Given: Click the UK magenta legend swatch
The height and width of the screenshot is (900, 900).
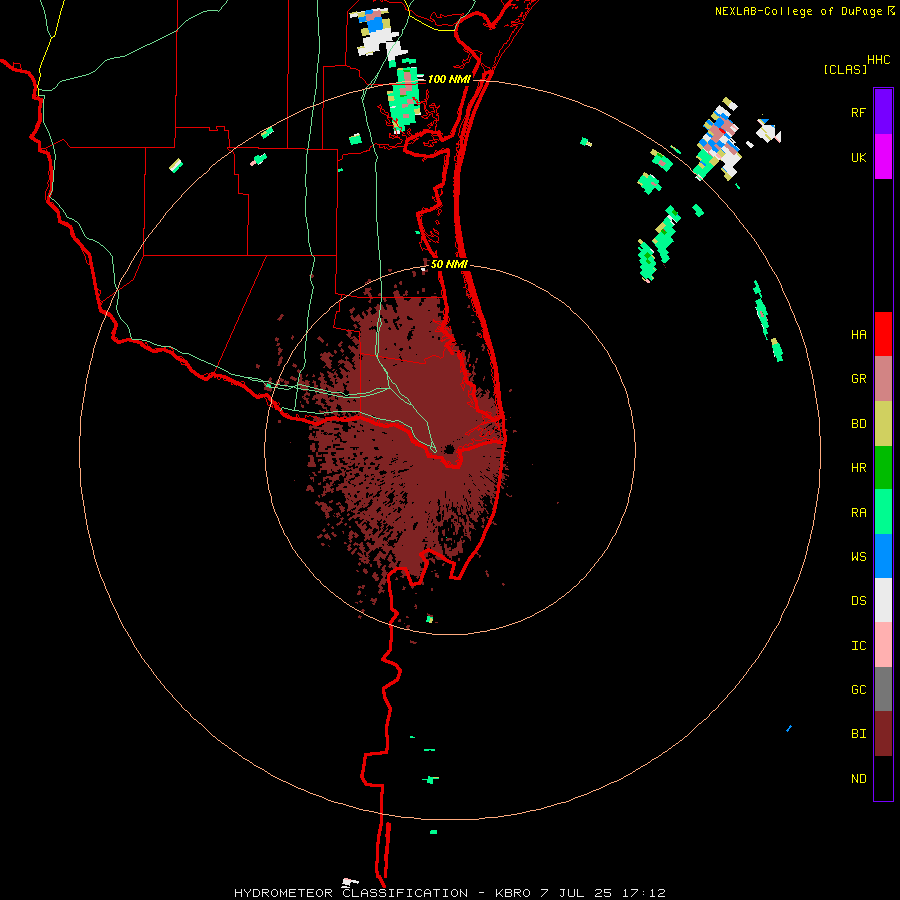Looking at the screenshot, I should (x=883, y=157).
